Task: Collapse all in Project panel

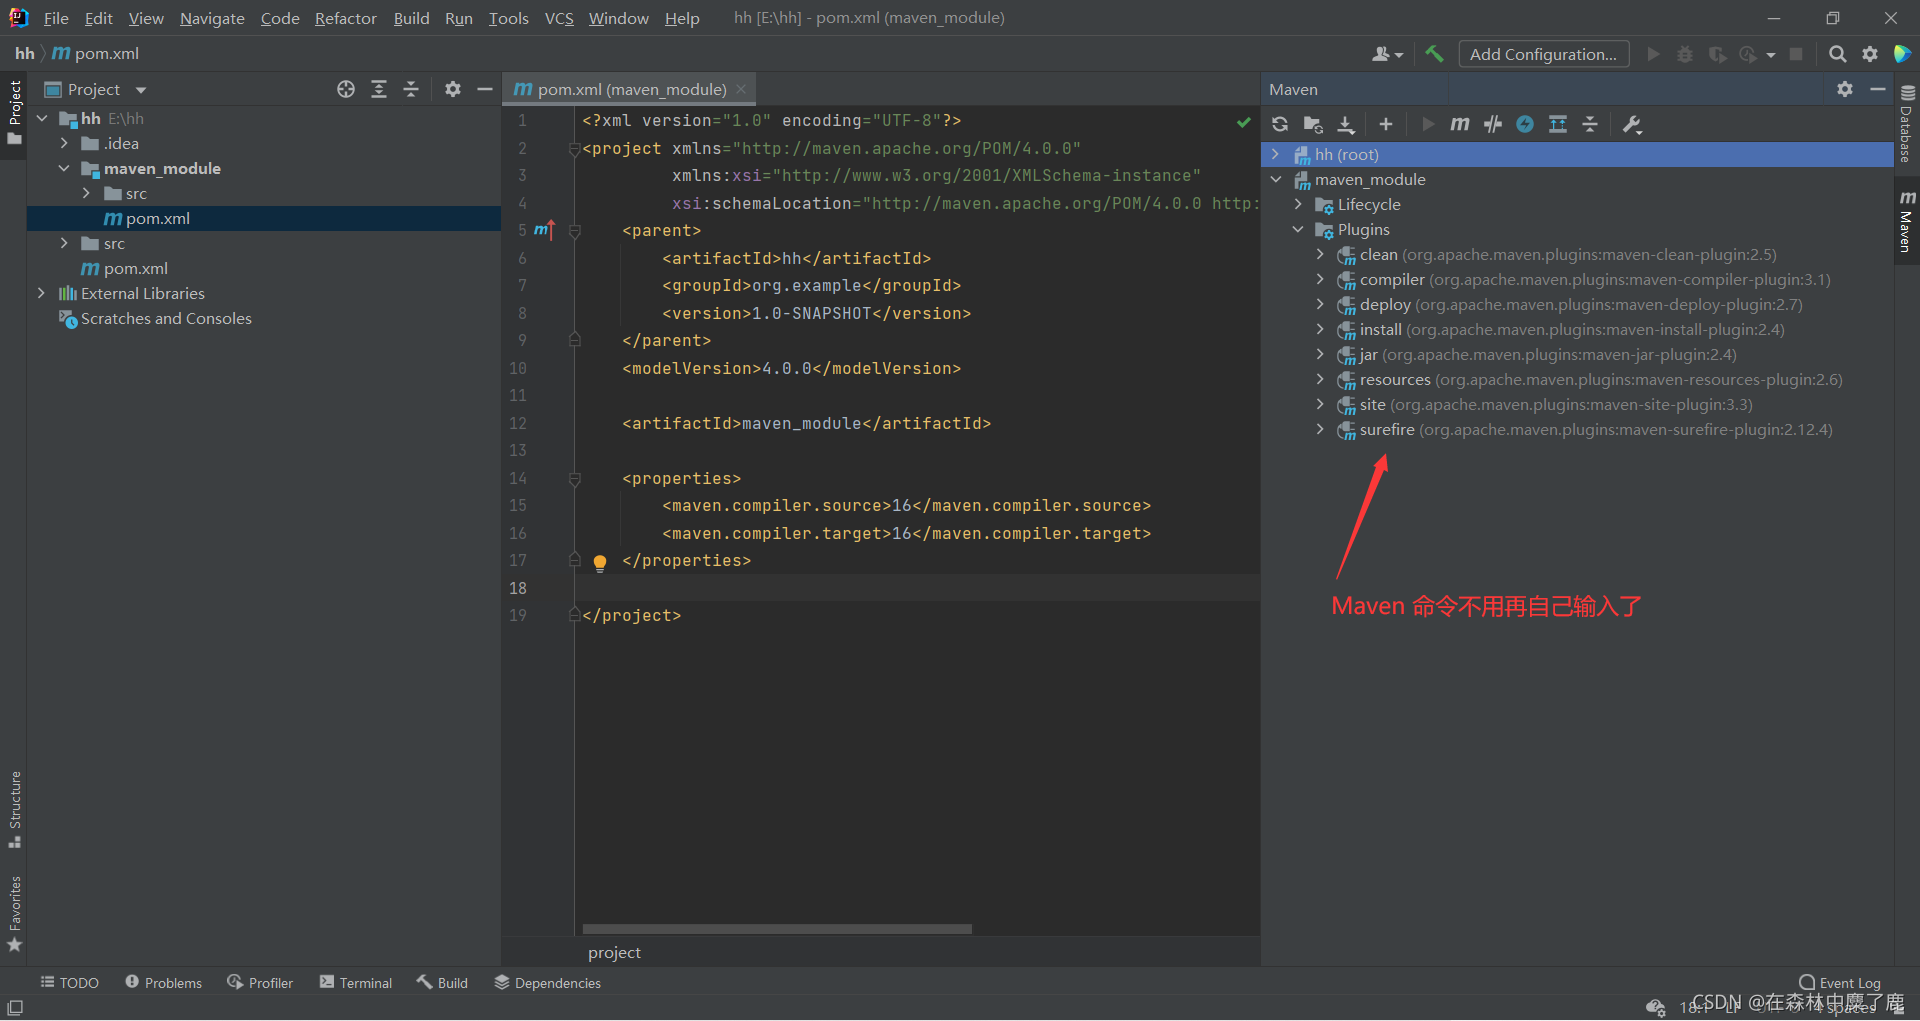Action: (411, 89)
